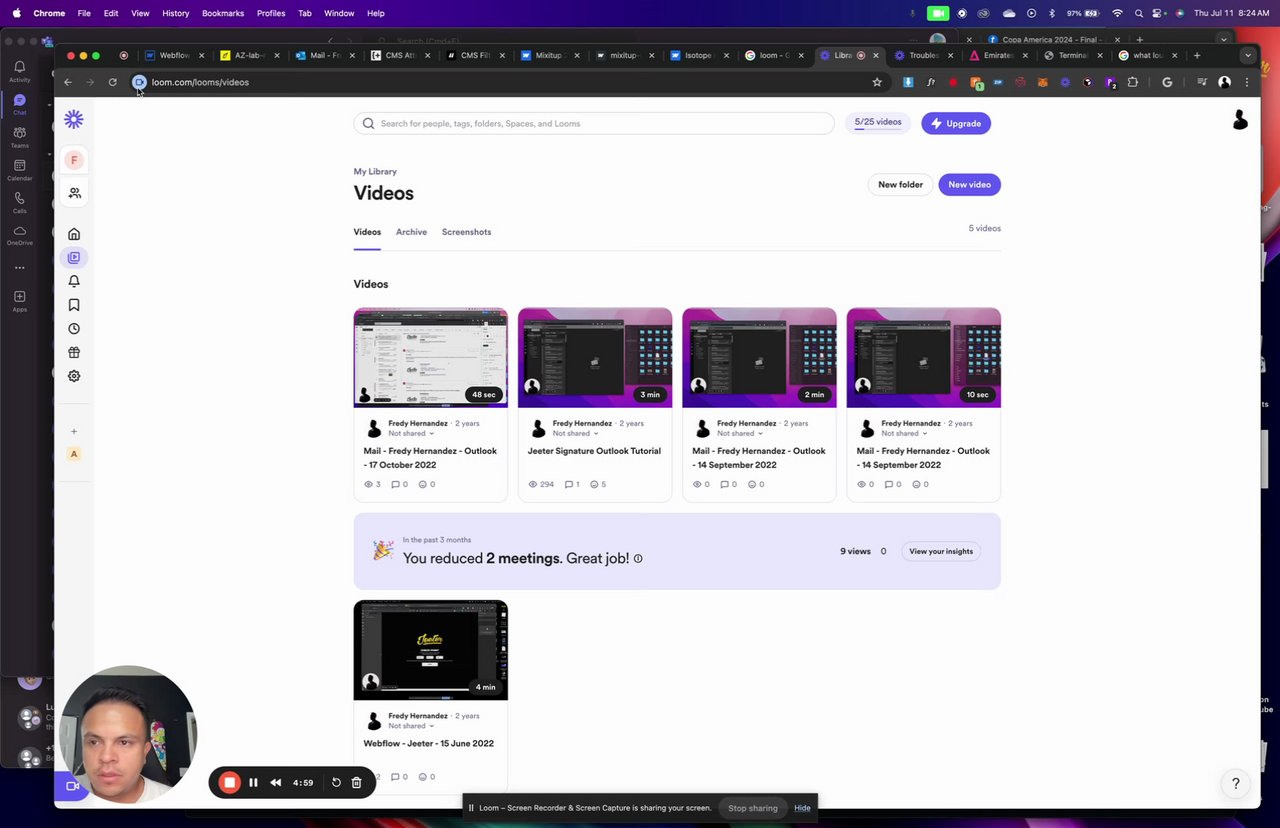
Task: Expand Not shared dropdown for 10 sec video
Action: [905, 433]
